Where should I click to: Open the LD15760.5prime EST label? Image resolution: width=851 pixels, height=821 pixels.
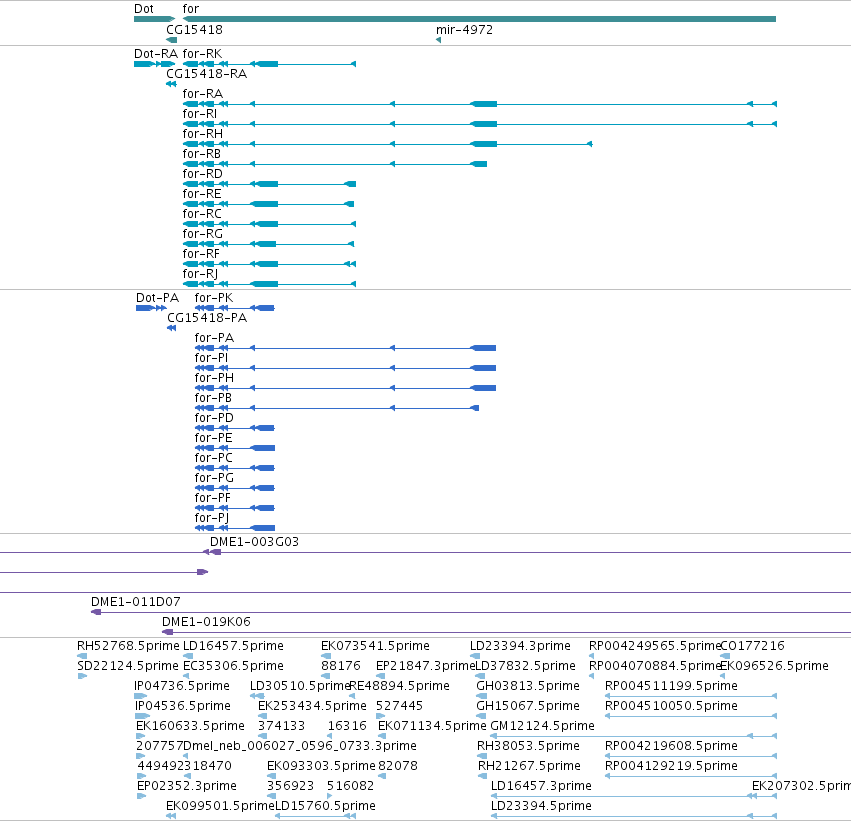325,806
